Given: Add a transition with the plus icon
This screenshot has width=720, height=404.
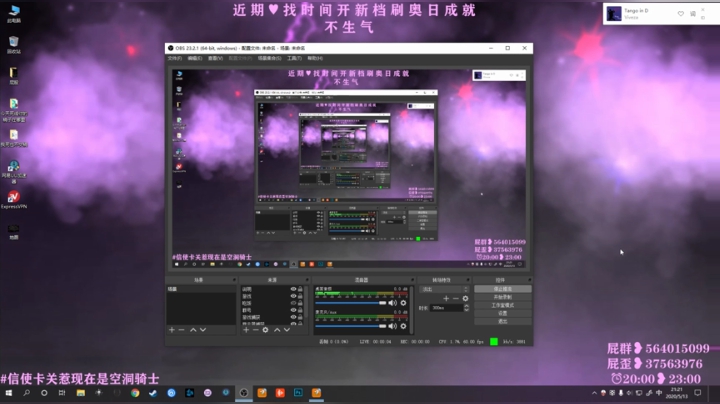Looking at the screenshot, I should (x=446, y=298).
